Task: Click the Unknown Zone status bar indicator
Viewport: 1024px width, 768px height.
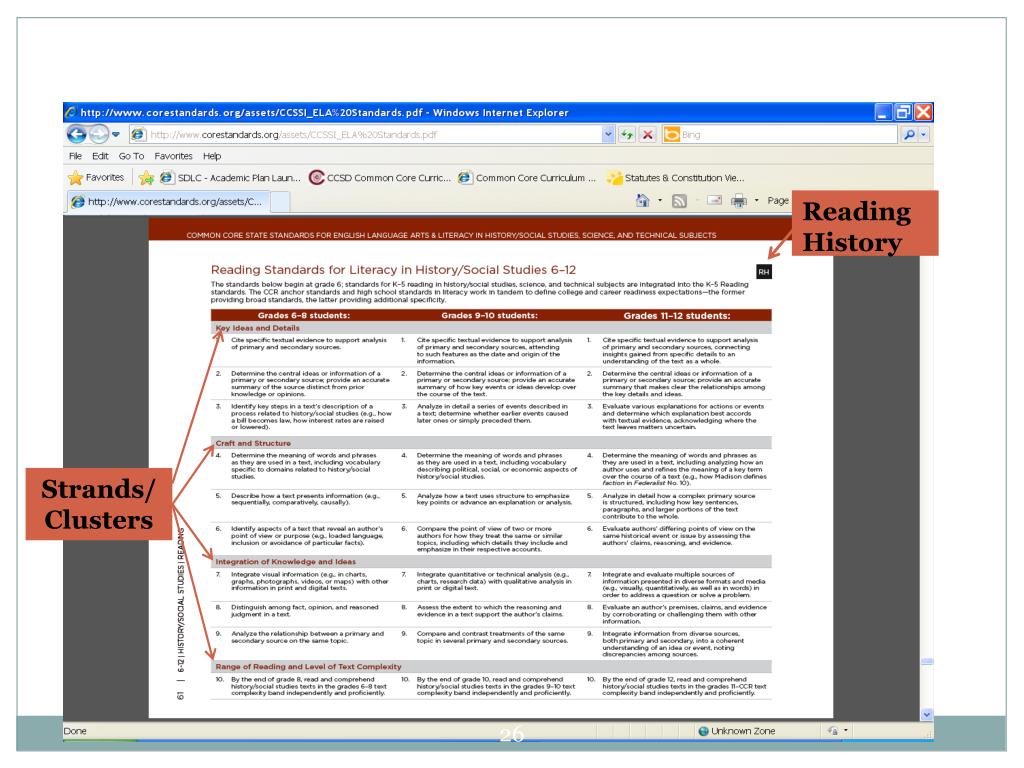Action: click(x=737, y=731)
